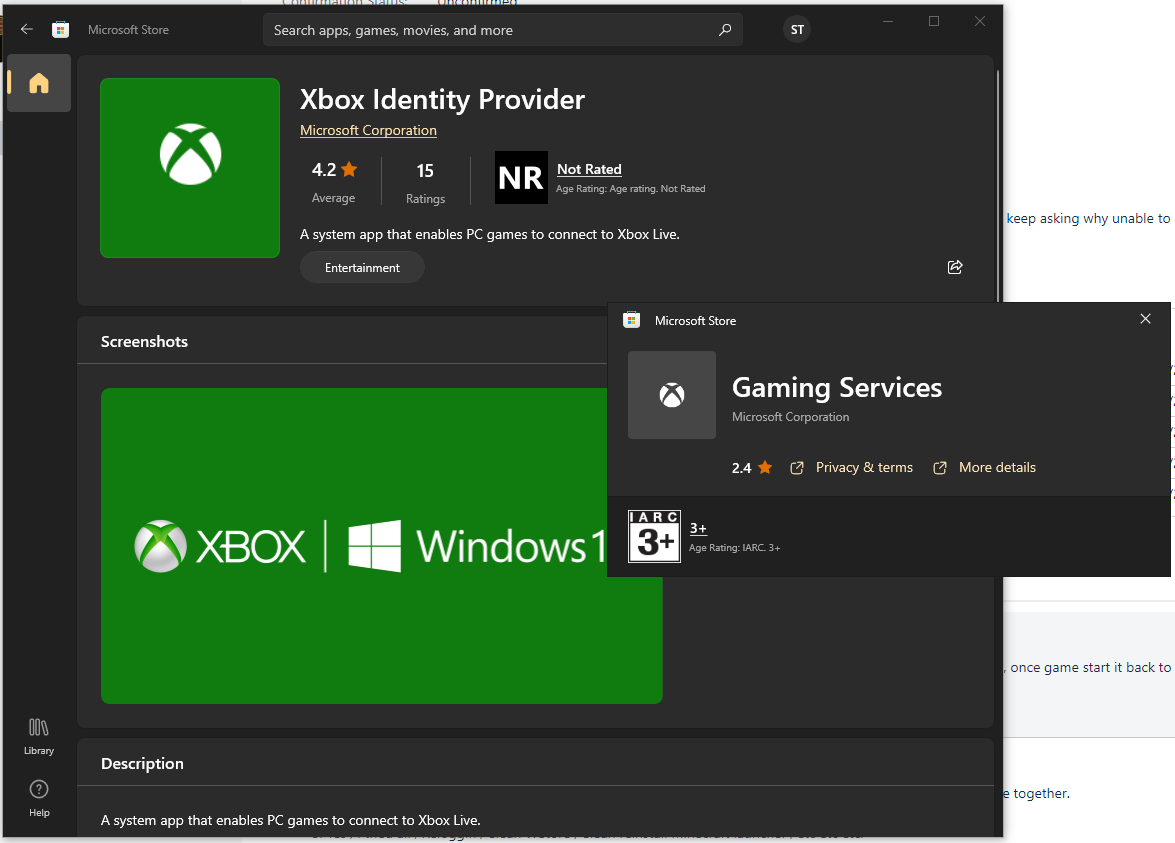Open the 3+ age rating link
Viewport: 1175px width, 843px height.
698,528
